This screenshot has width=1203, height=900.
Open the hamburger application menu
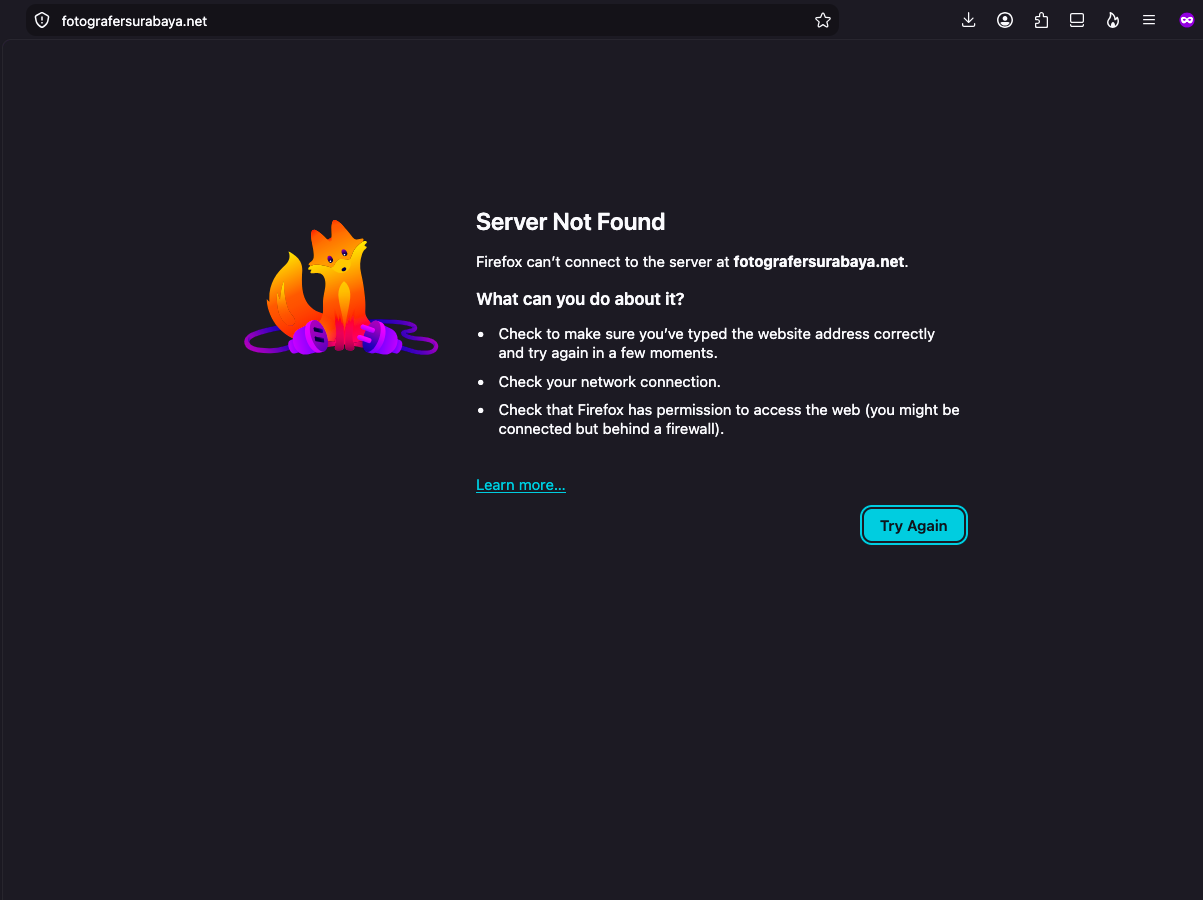click(x=1149, y=20)
